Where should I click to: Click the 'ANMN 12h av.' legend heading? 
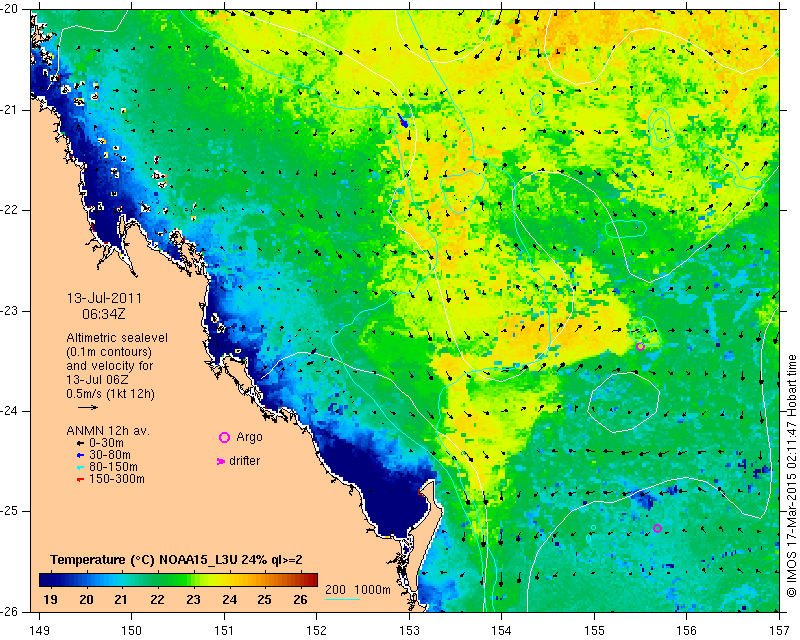(108, 431)
